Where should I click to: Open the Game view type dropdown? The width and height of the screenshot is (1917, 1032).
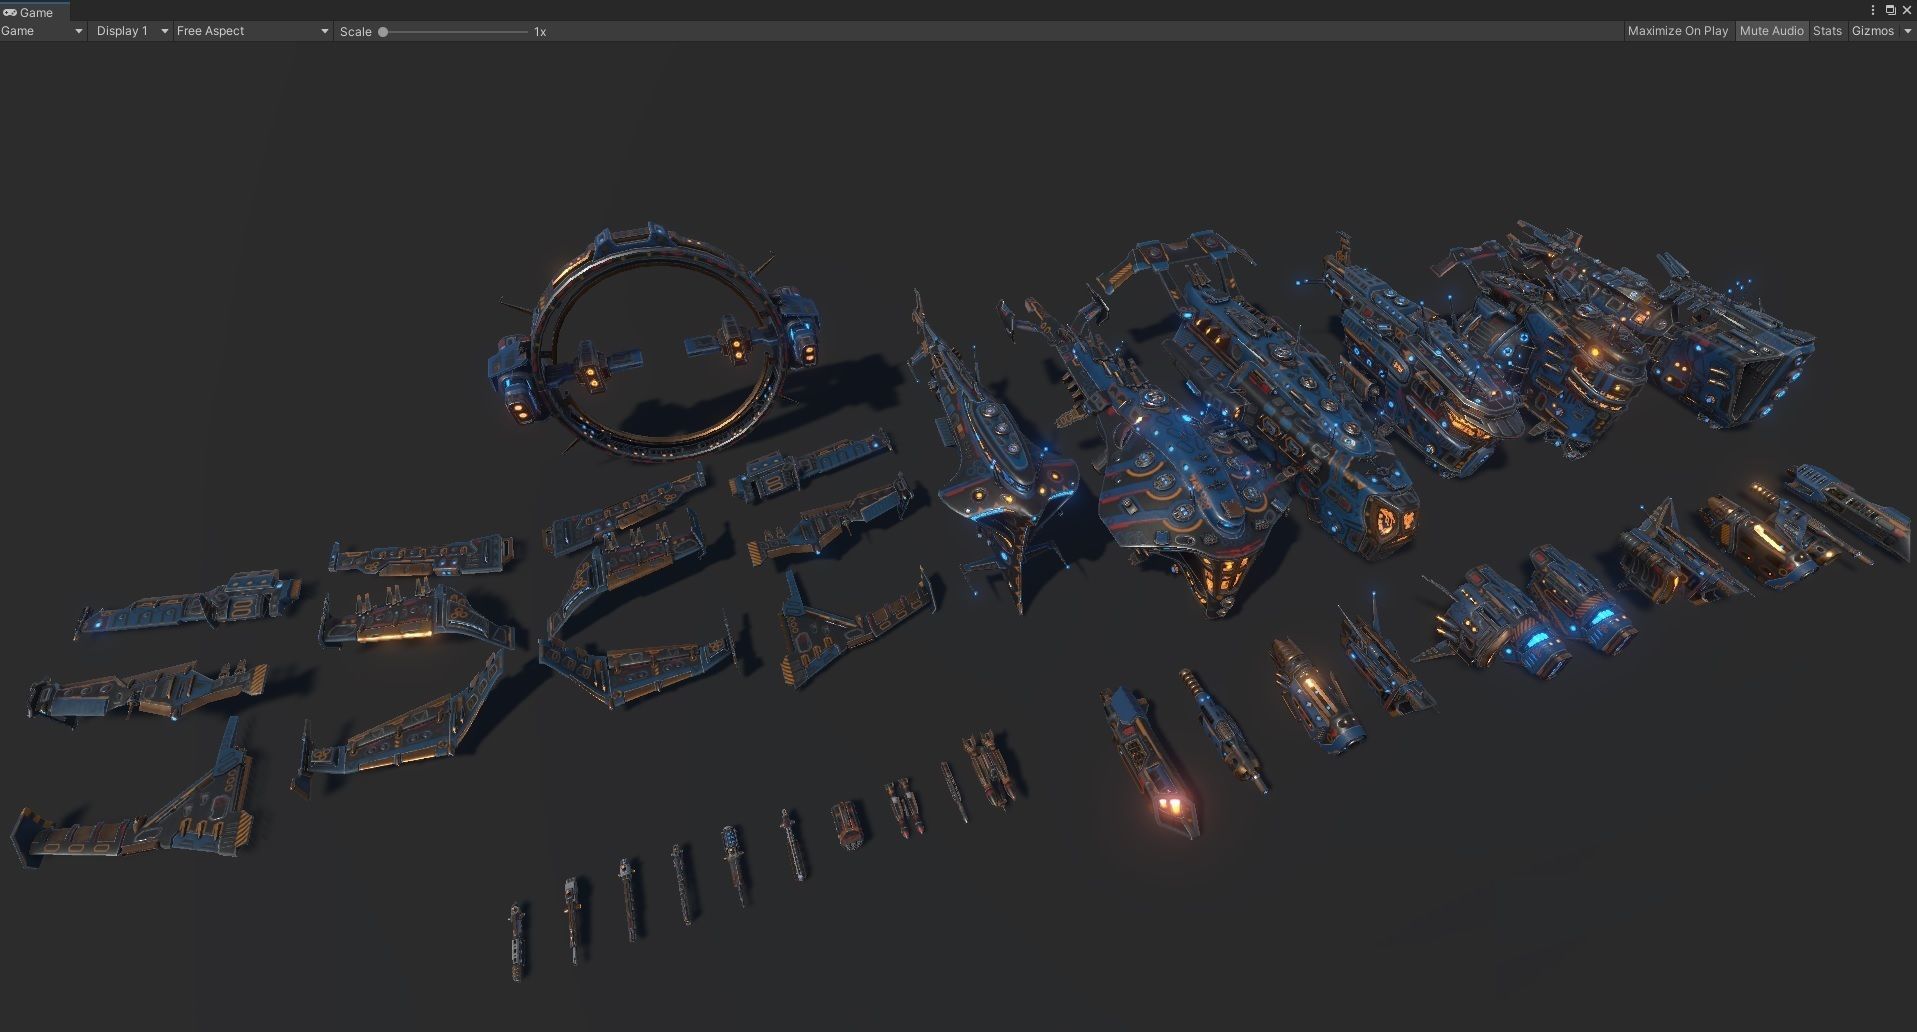(x=42, y=31)
